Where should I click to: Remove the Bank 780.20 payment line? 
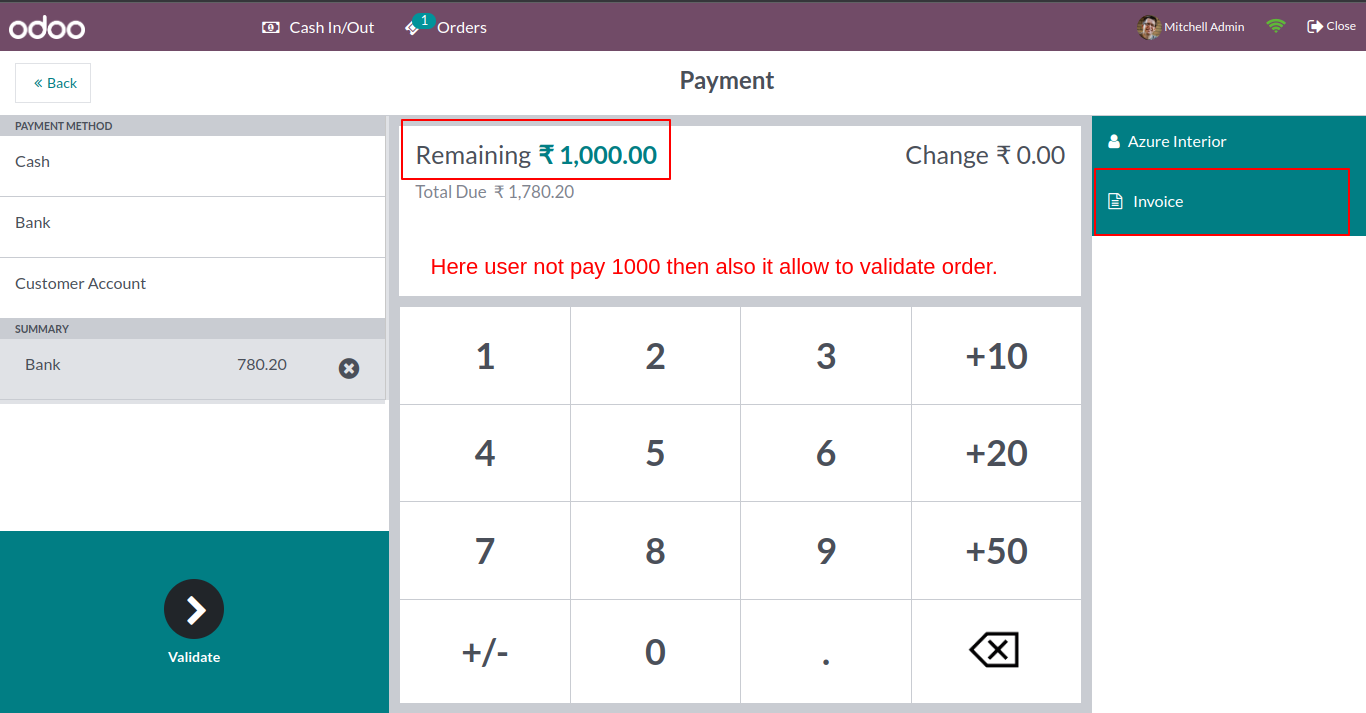[x=349, y=368]
